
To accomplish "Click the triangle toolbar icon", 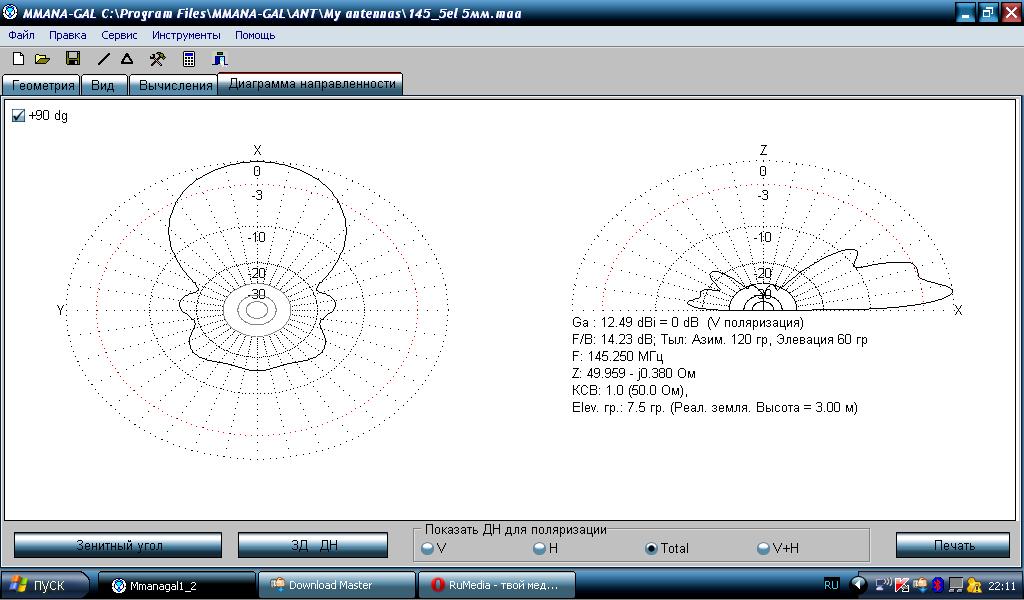I will click(127, 60).
